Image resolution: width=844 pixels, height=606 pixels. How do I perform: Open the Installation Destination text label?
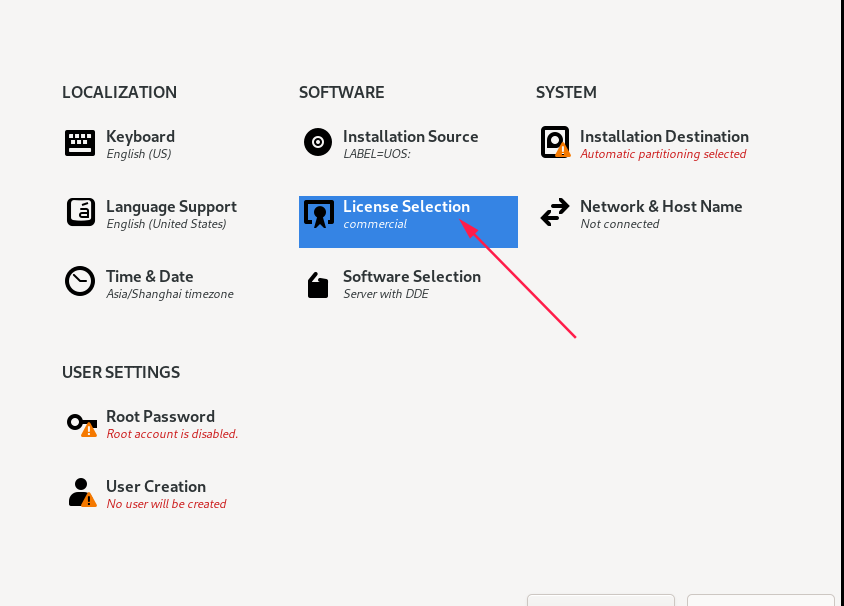pos(664,137)
